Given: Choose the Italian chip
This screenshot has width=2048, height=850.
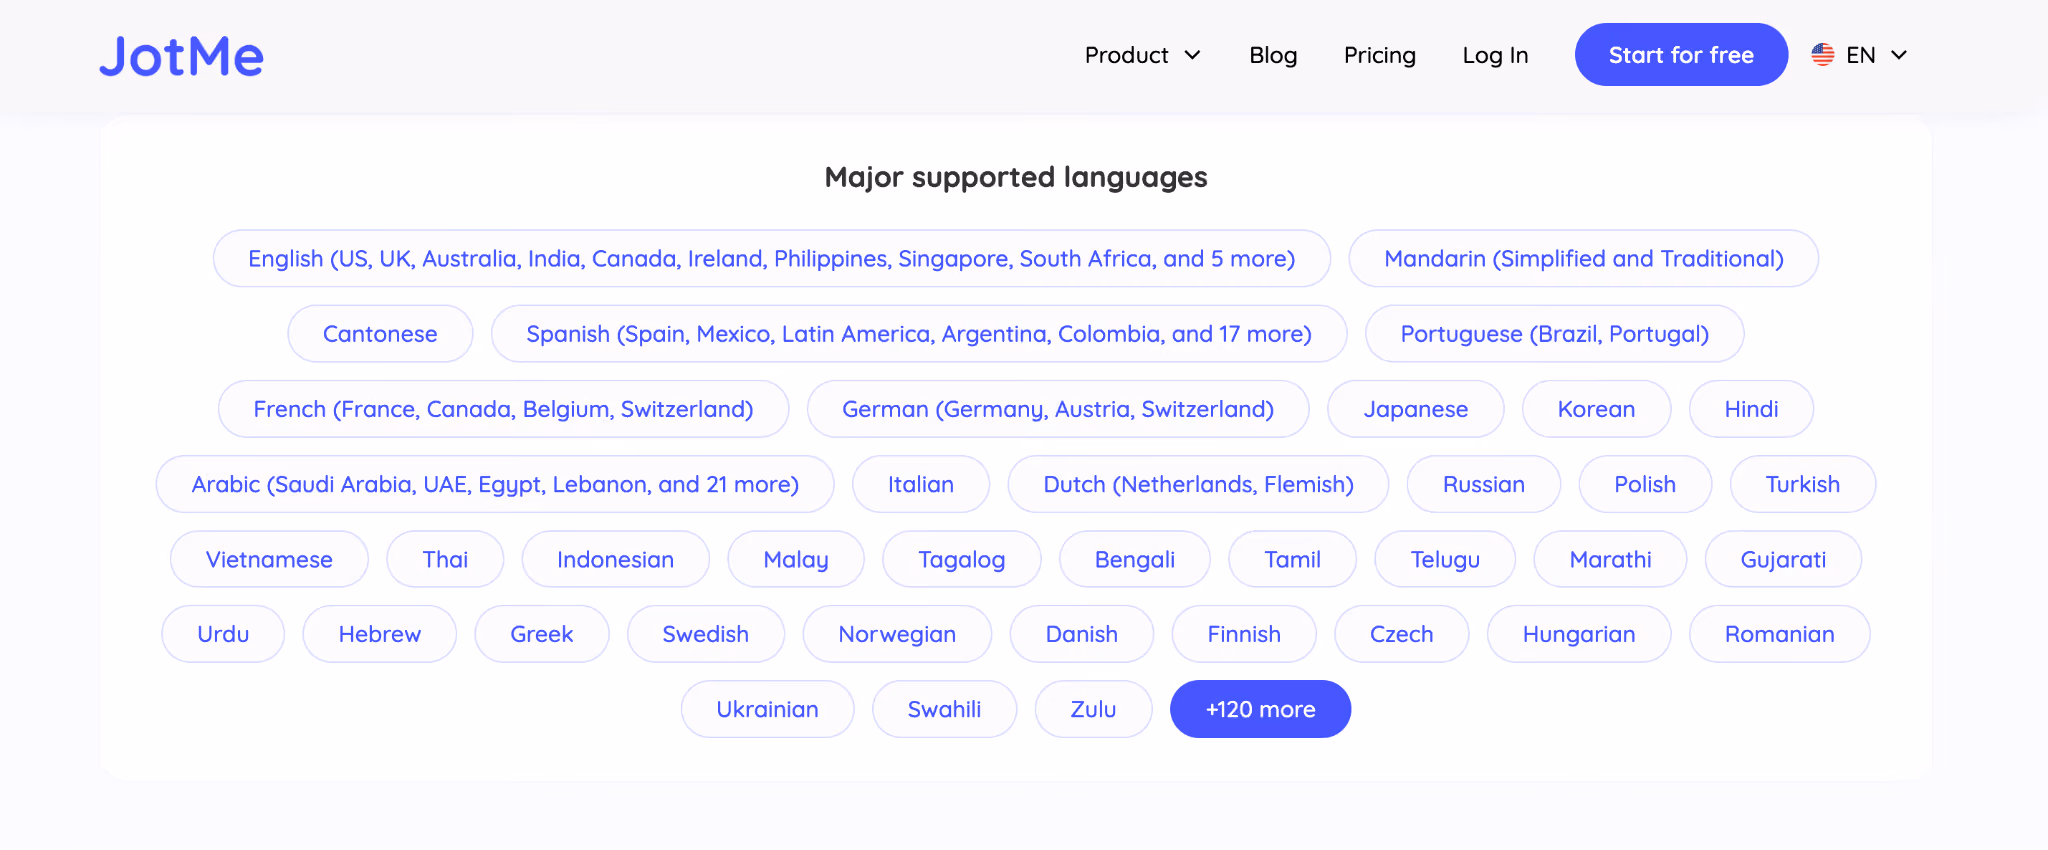Looking at the screenshot, I should click(920, 484).
